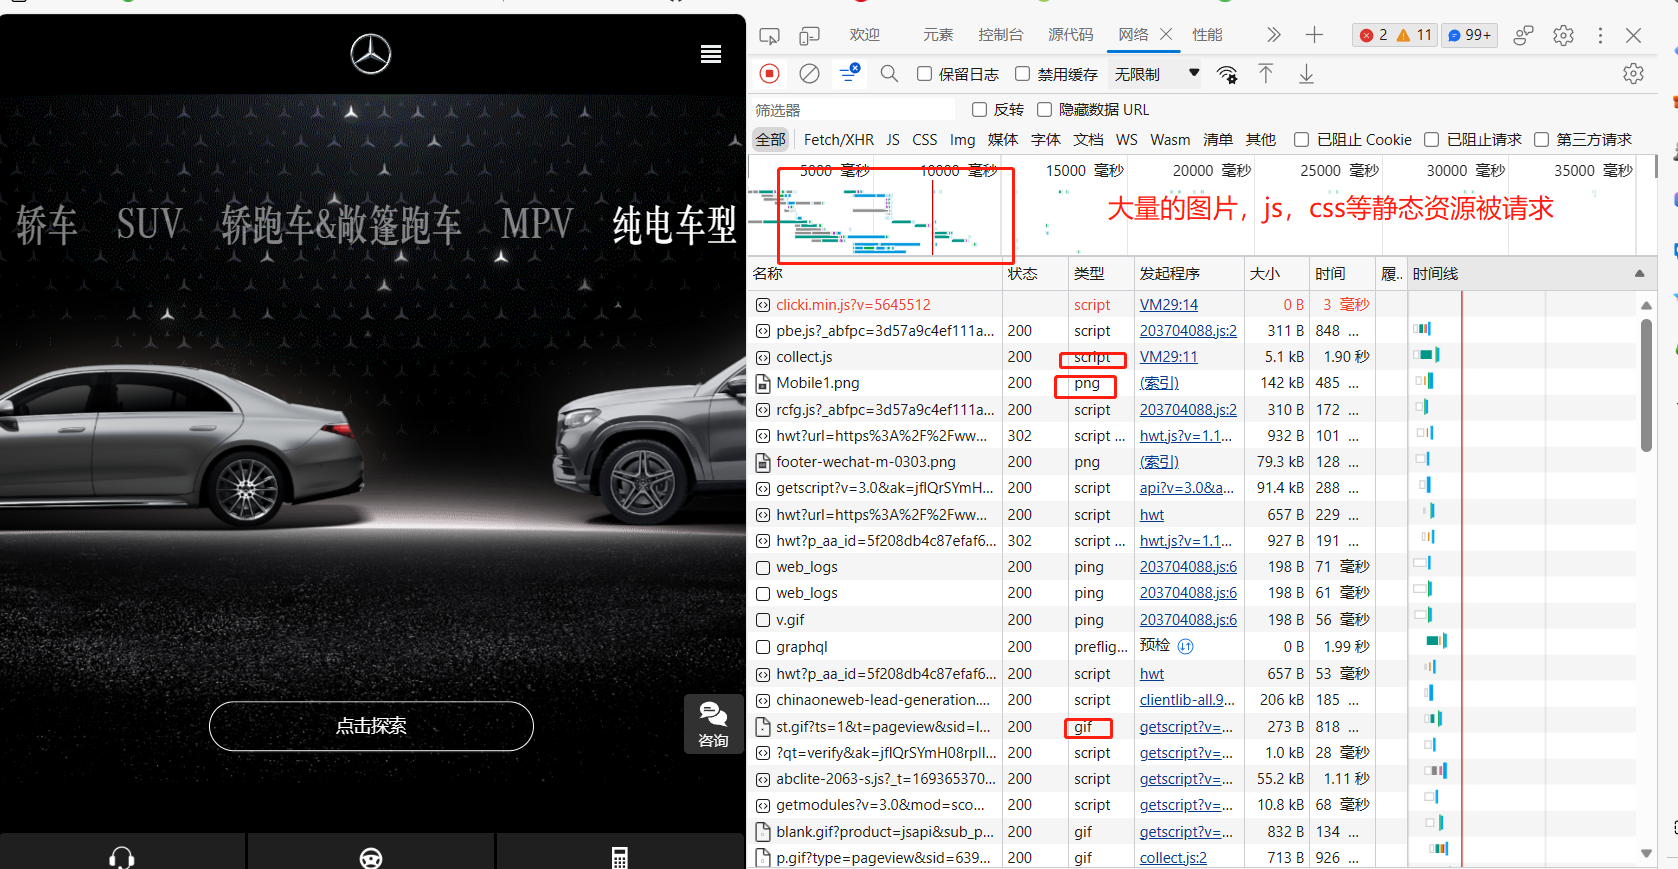Check 已阻止 Cookie filter
The height and width of the screenshot is (869, 1678).
[1301, 140]
